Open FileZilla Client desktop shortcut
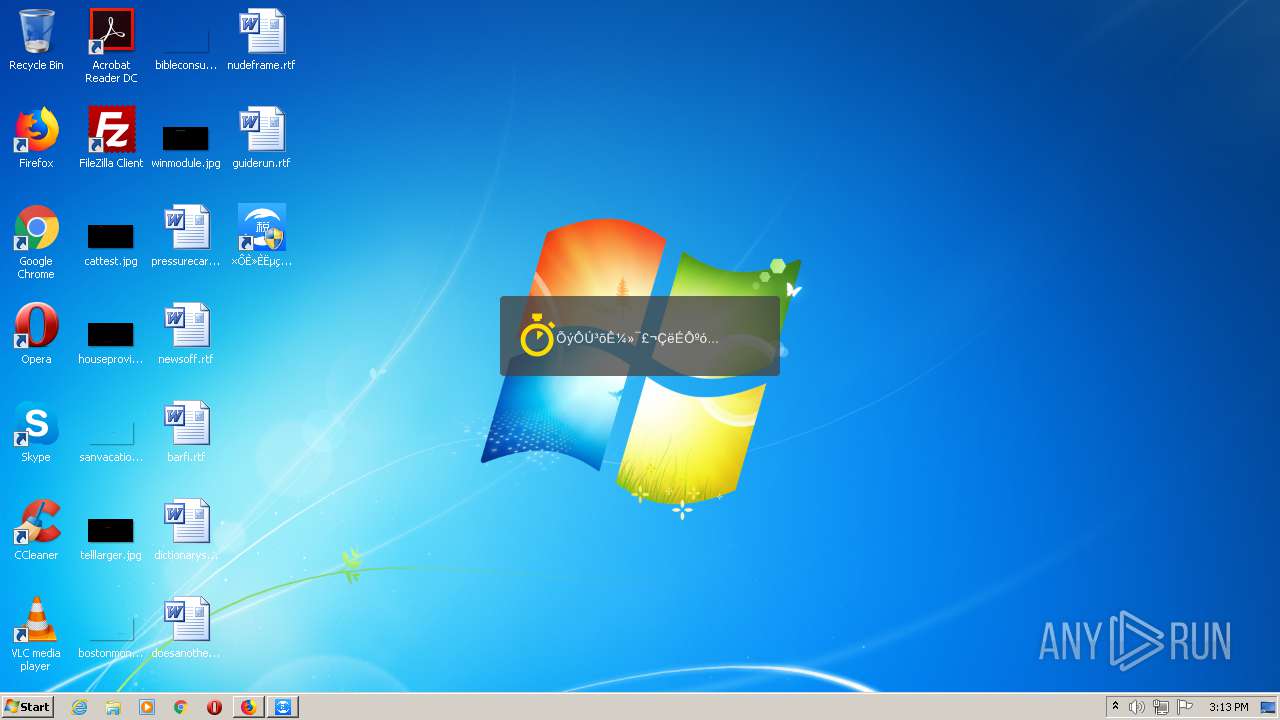Viewport: 1280px width, 720px height. click(x=111, y=138)
